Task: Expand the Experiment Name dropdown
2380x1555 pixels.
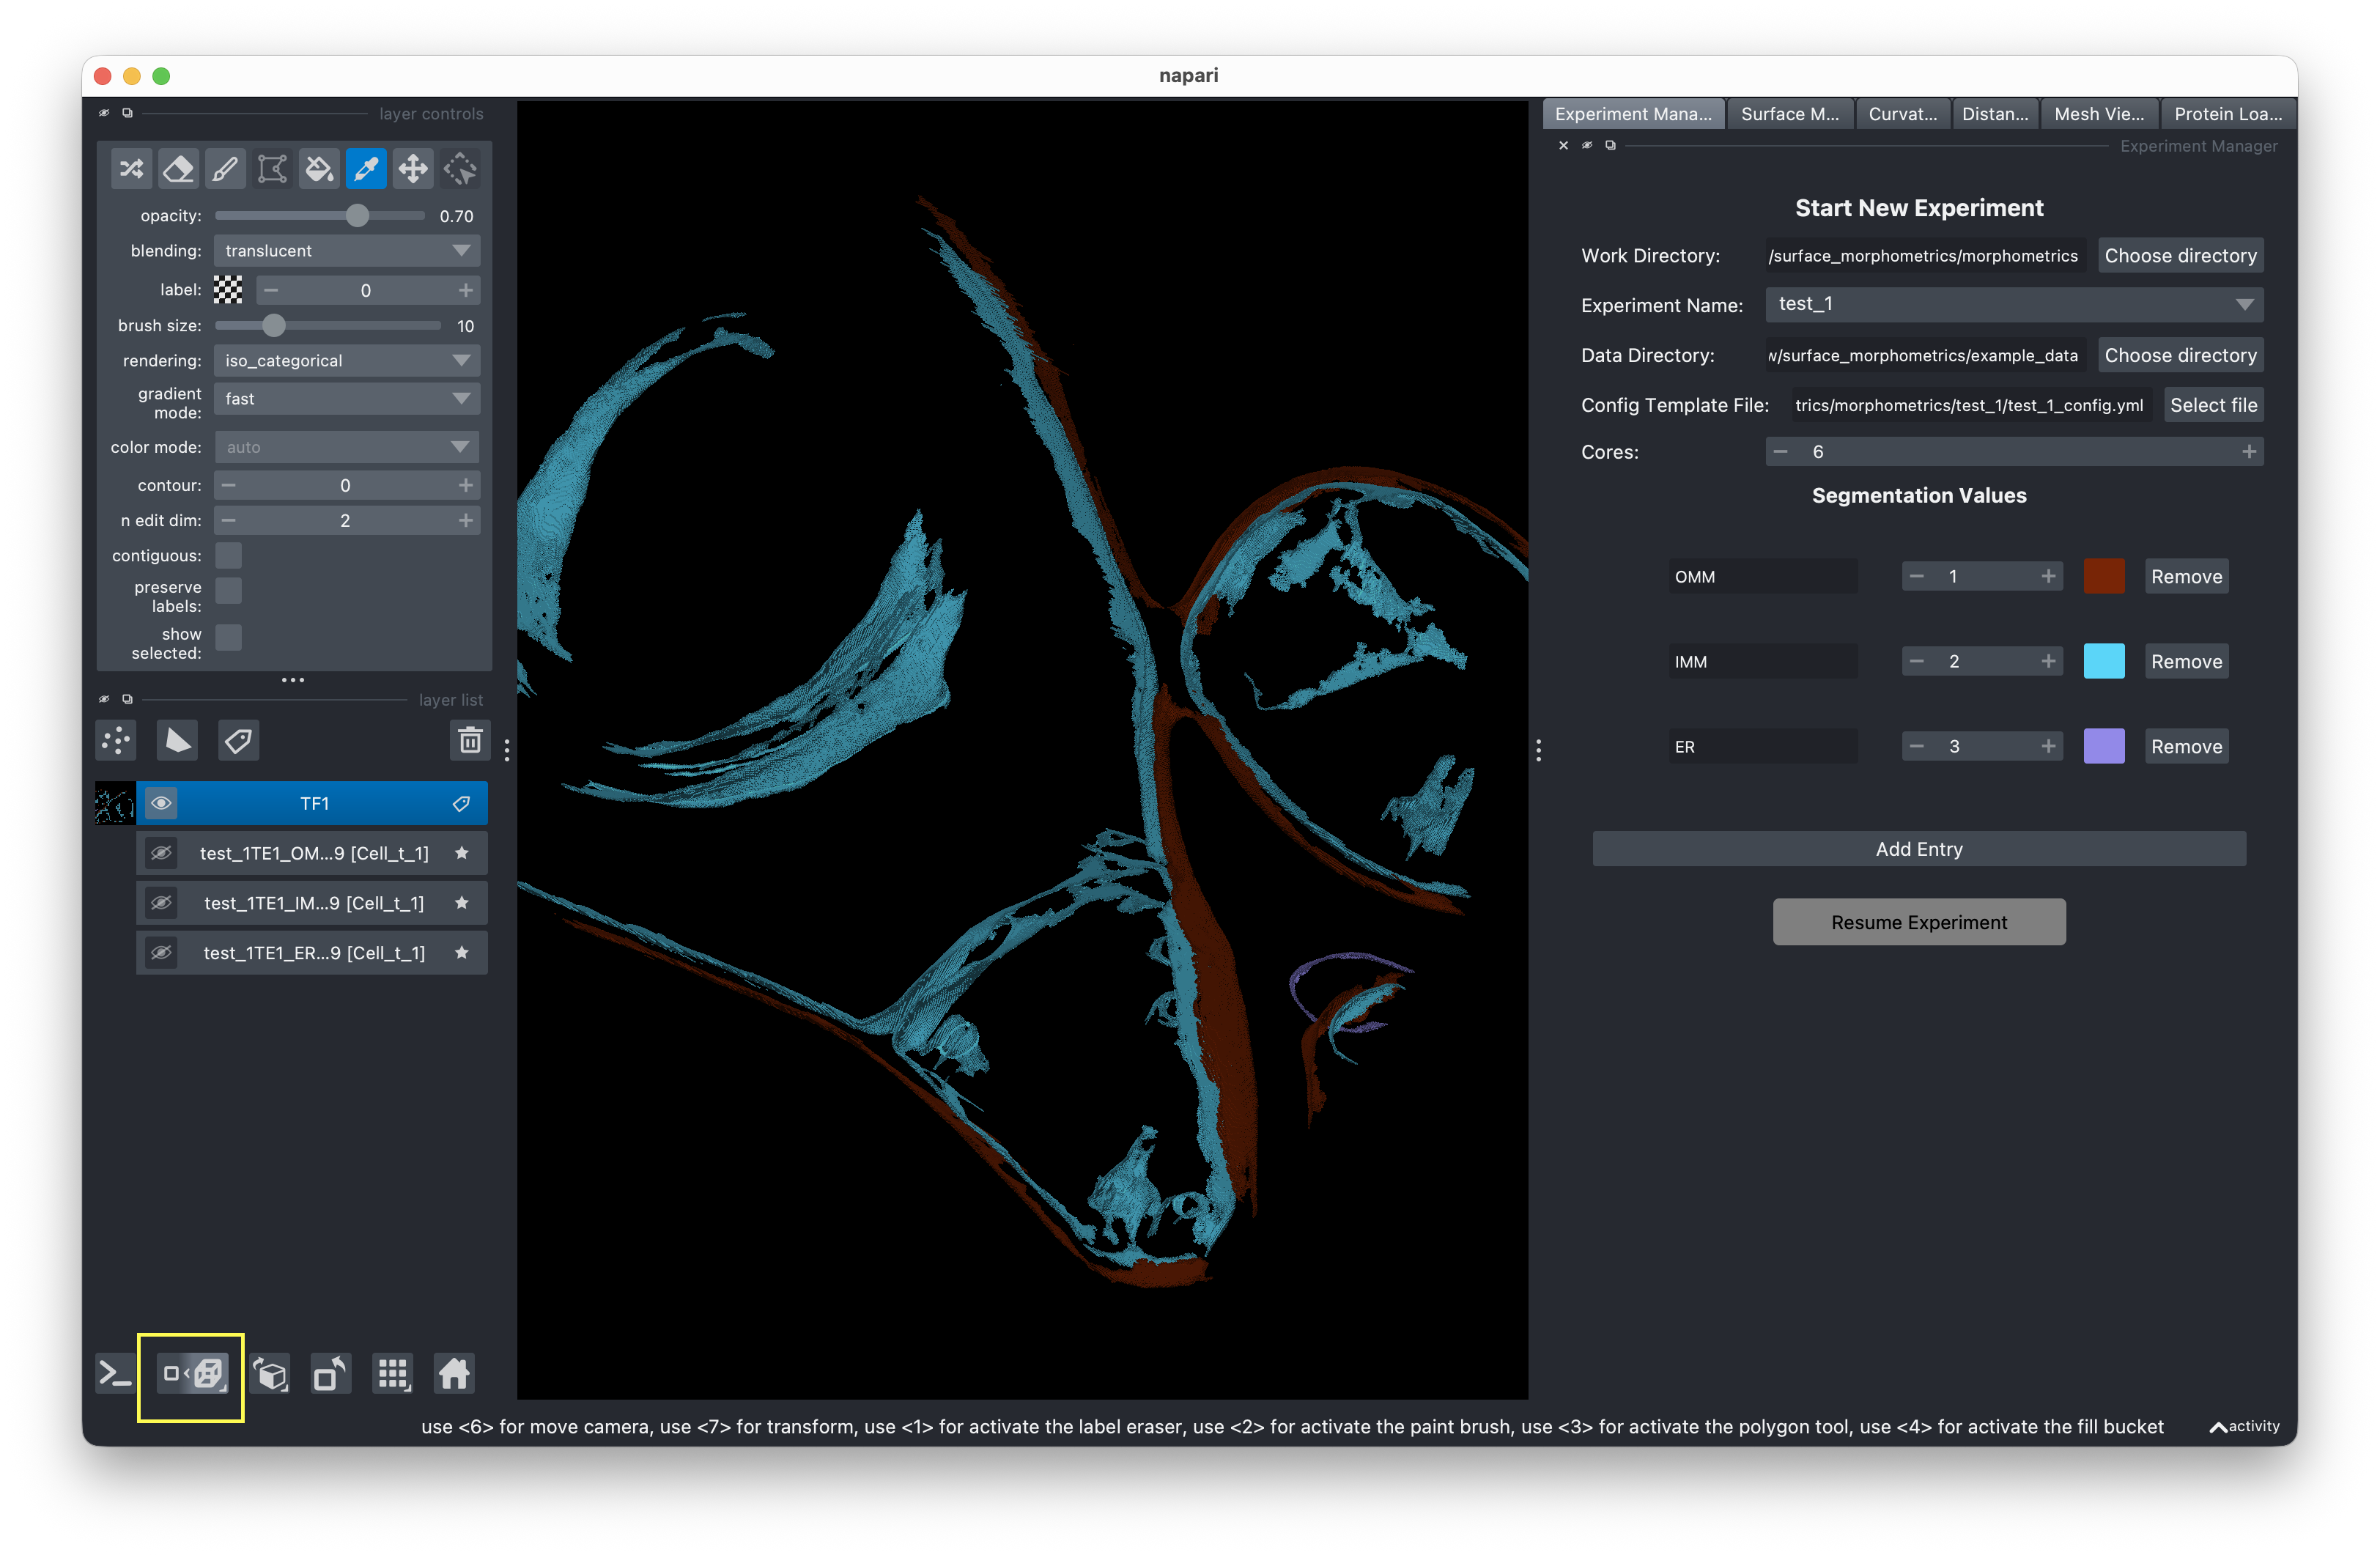Action: pos(2014,304)
